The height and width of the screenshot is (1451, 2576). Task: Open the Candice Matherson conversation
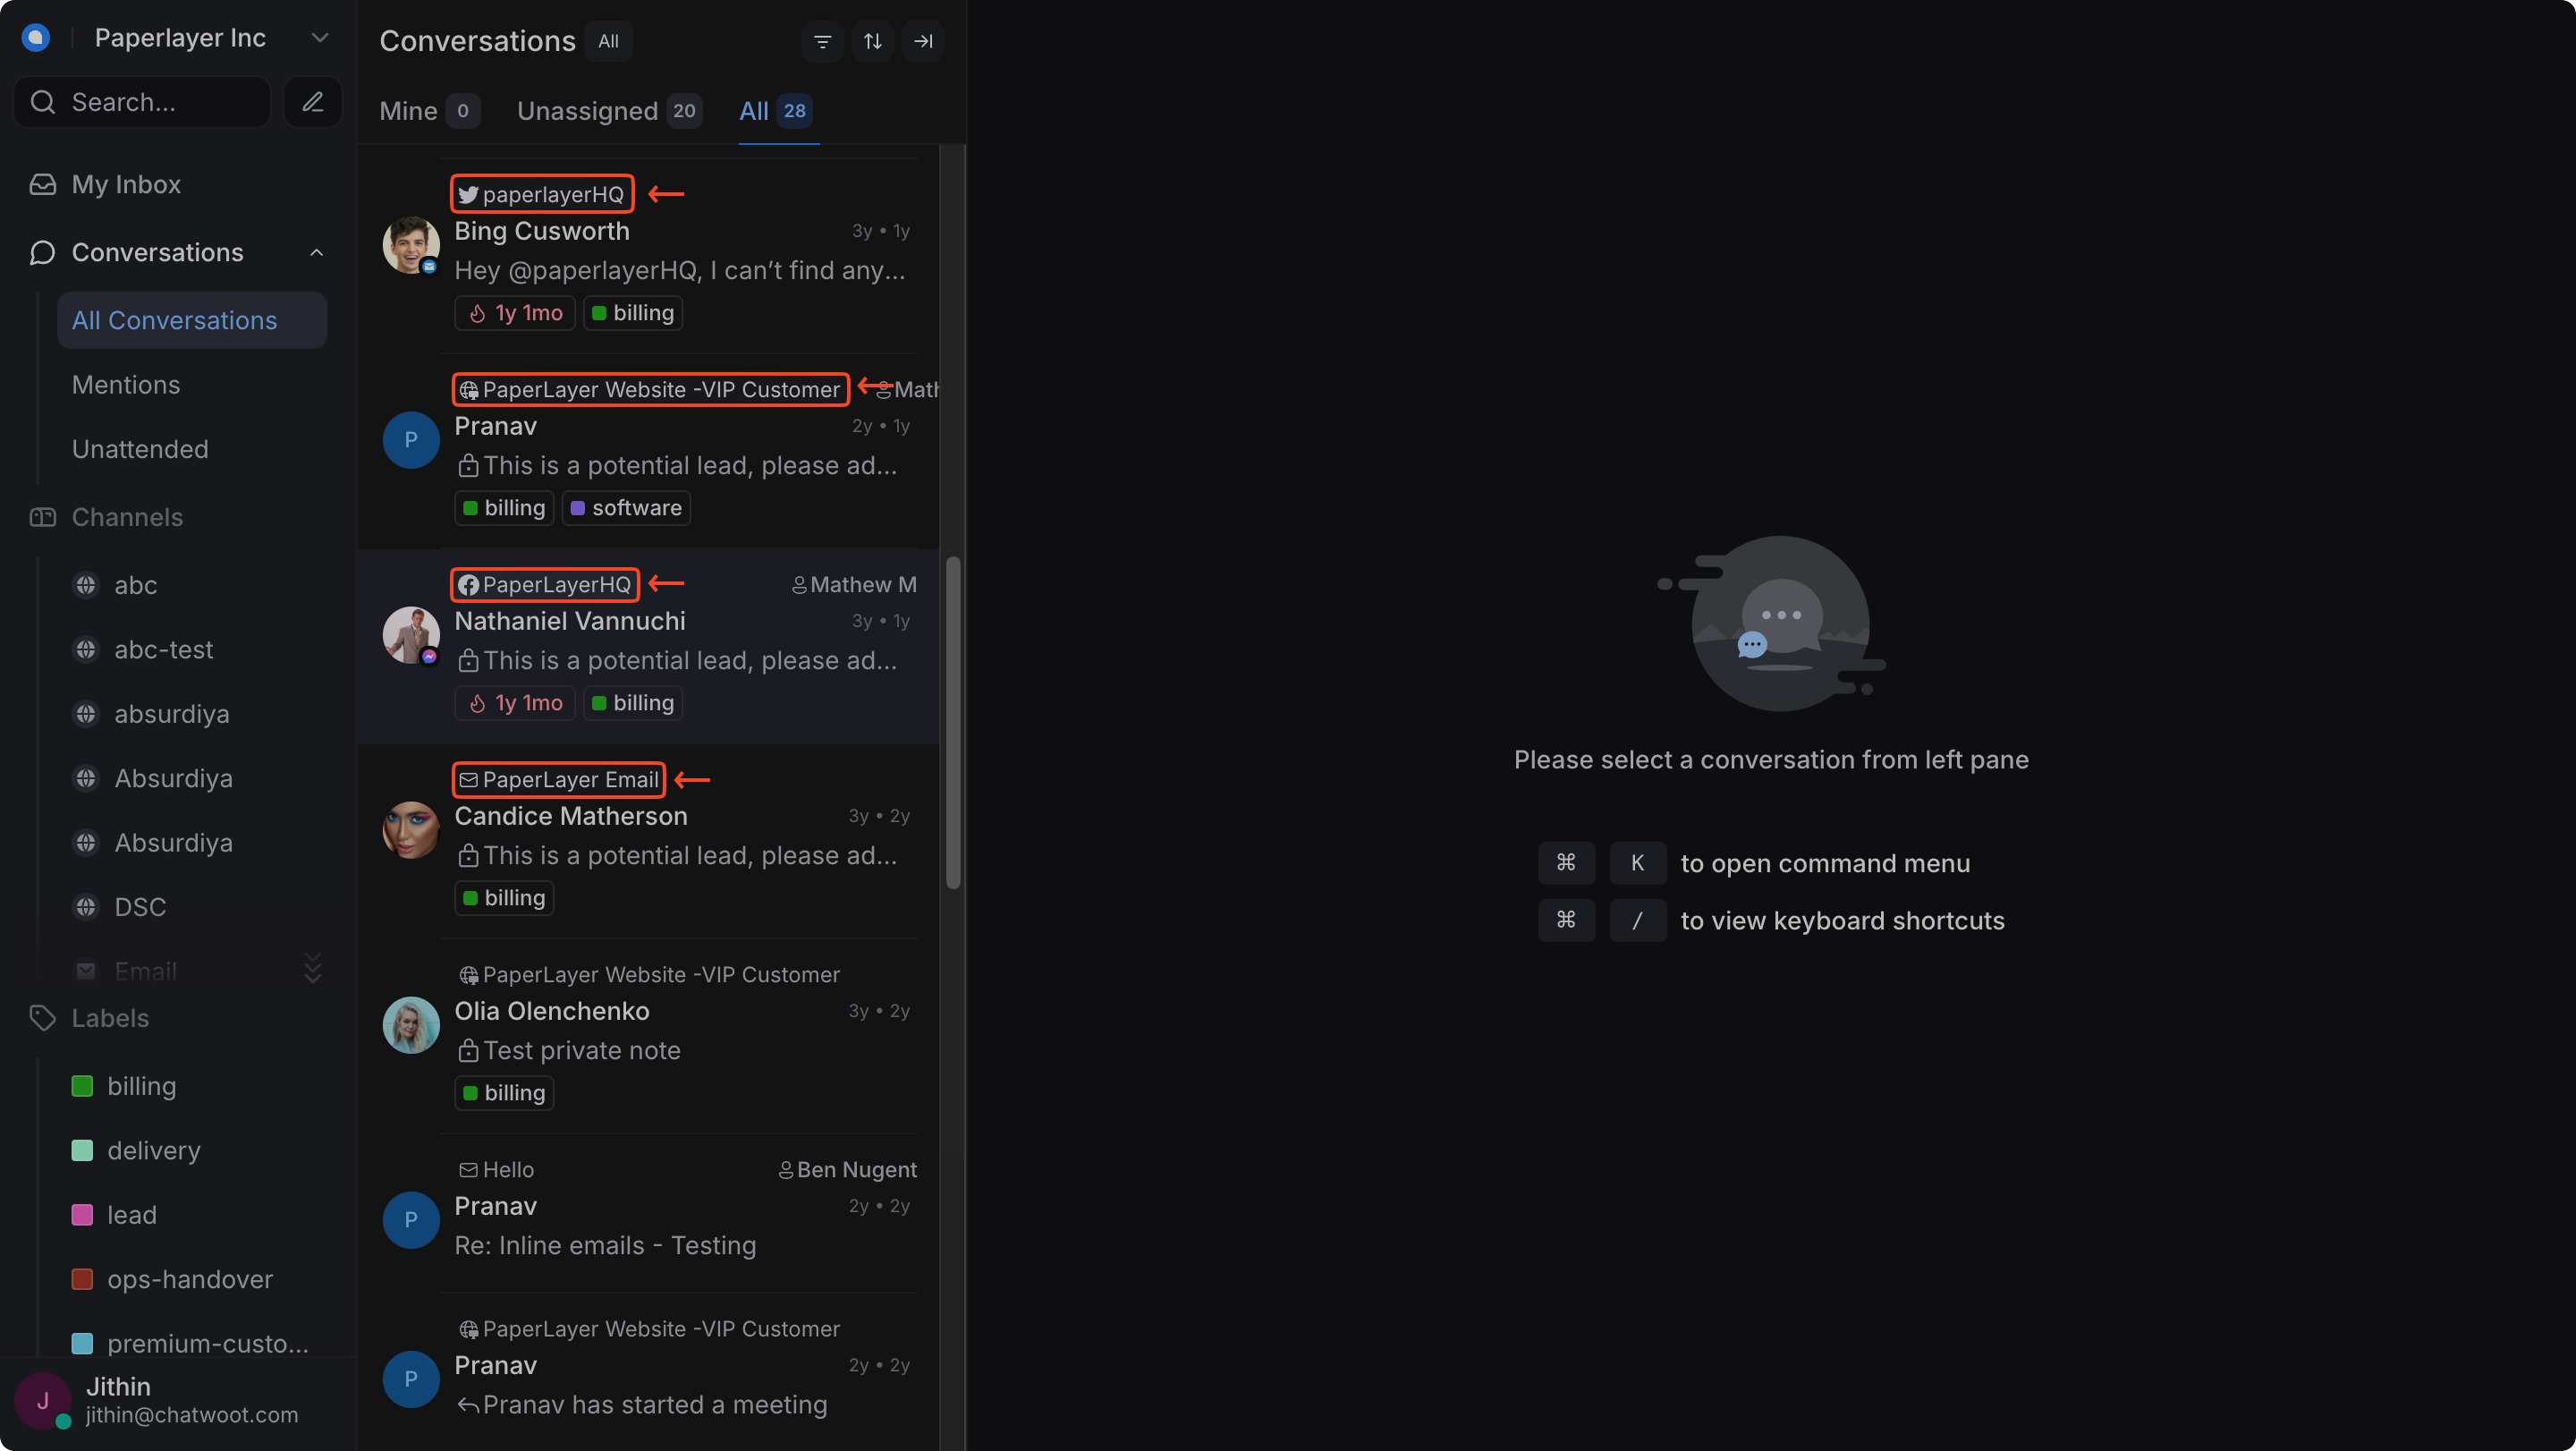[x=648, y=840]
